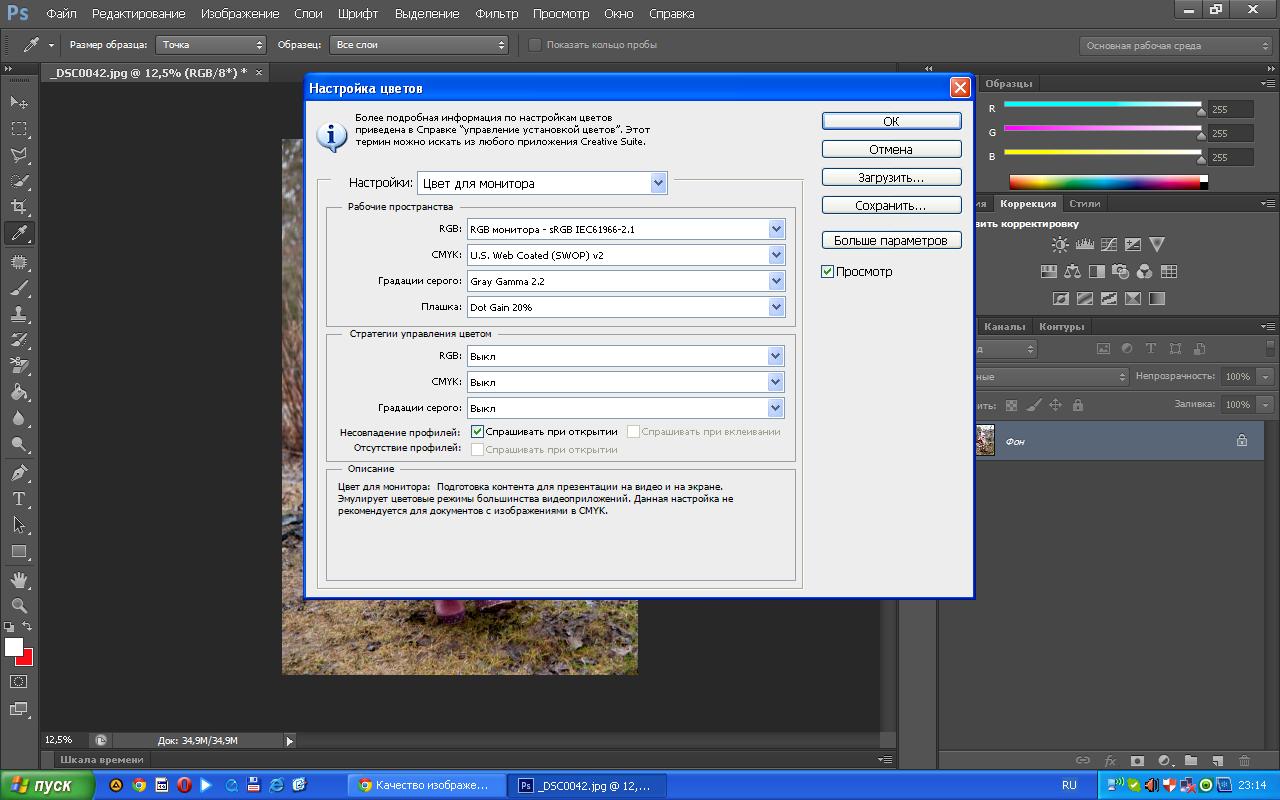Click the Brightness/Contrast sun adjustment icon
This screenshot has height=800, width=1280.
1060,244
